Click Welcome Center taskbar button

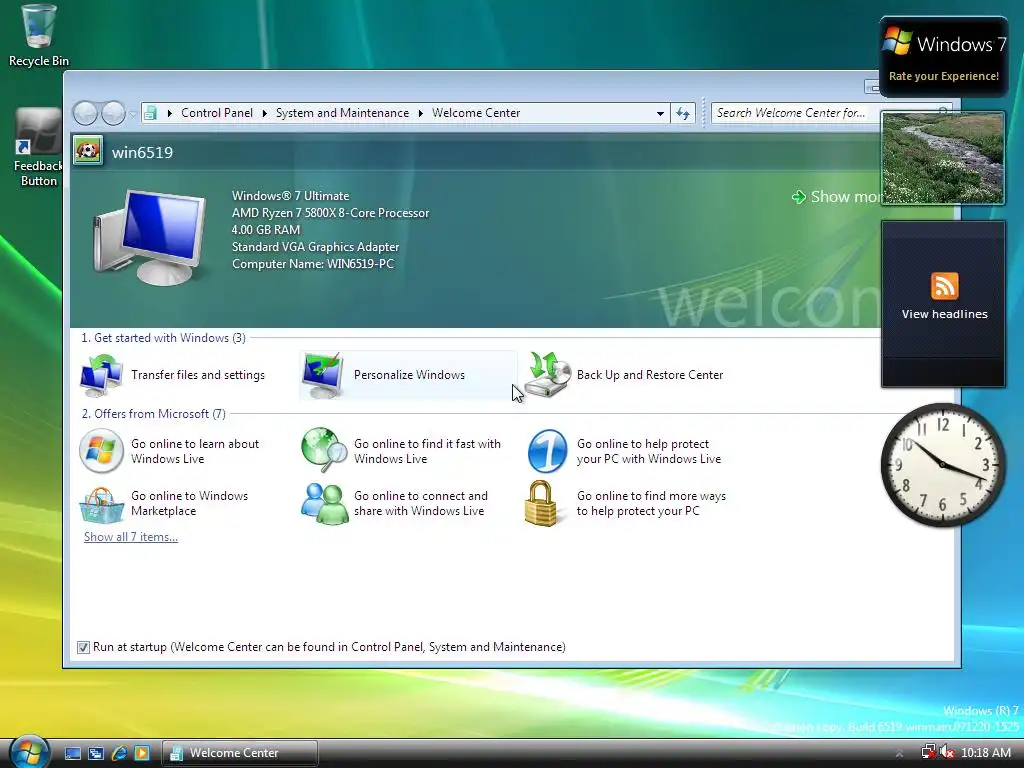pos(240,753)
